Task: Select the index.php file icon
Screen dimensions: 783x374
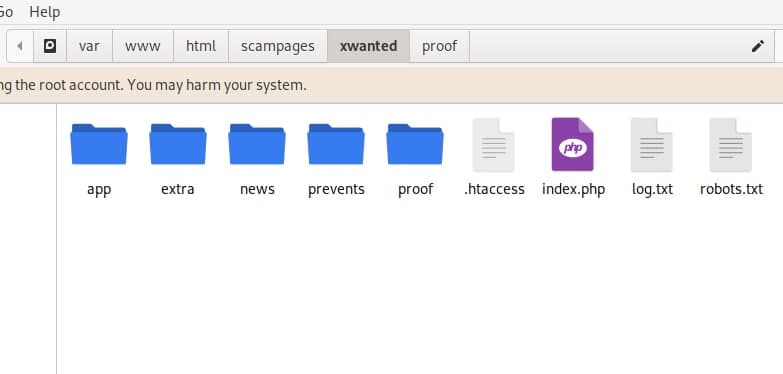Action: pyautogui.click(x=573, y=145)
